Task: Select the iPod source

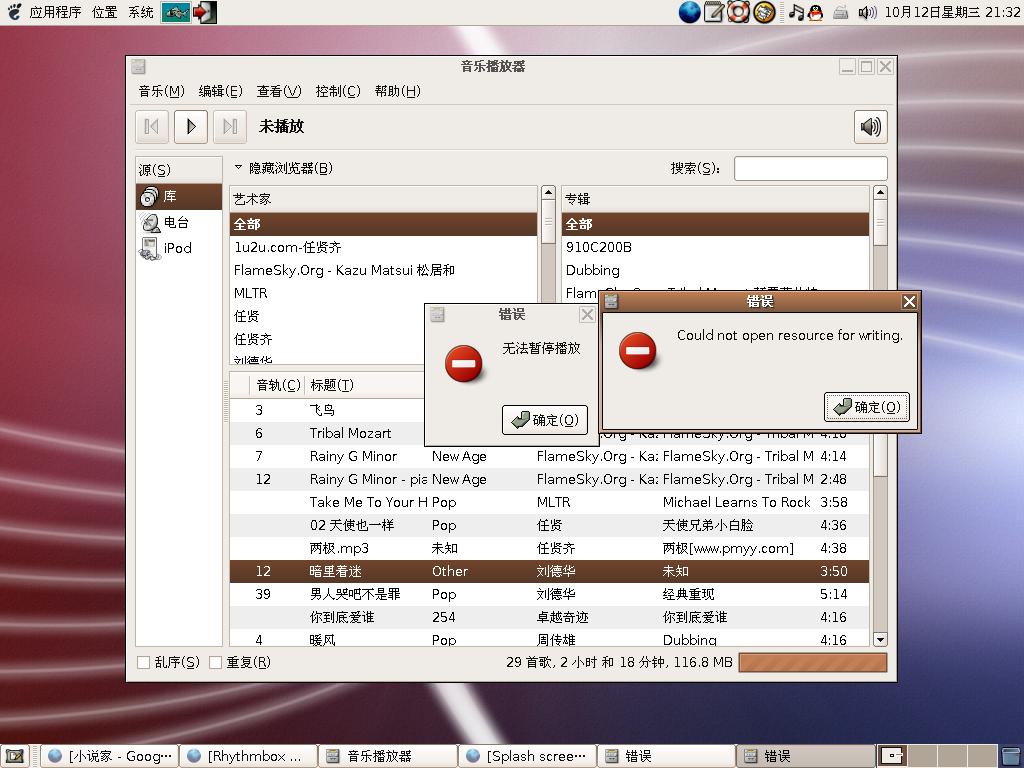Action: (x=179, y=248)
